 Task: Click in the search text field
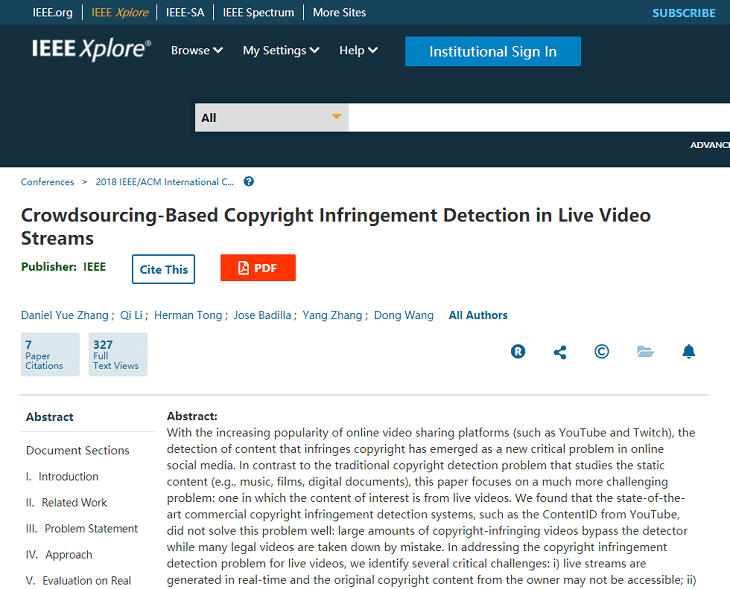click(x=539, y=117)
